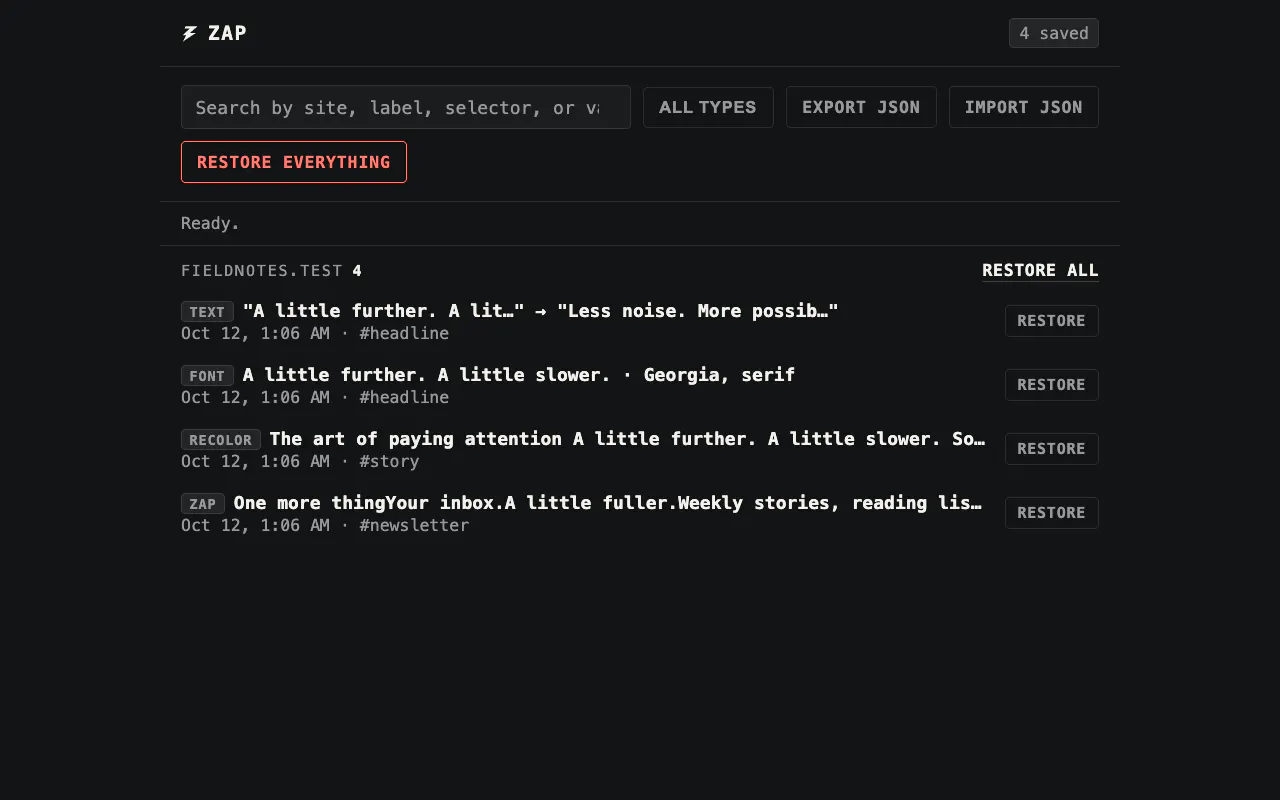Click the ZAP type badge on newsletter row
This screenshot has width=1280, height=800.
pos(203,504)
